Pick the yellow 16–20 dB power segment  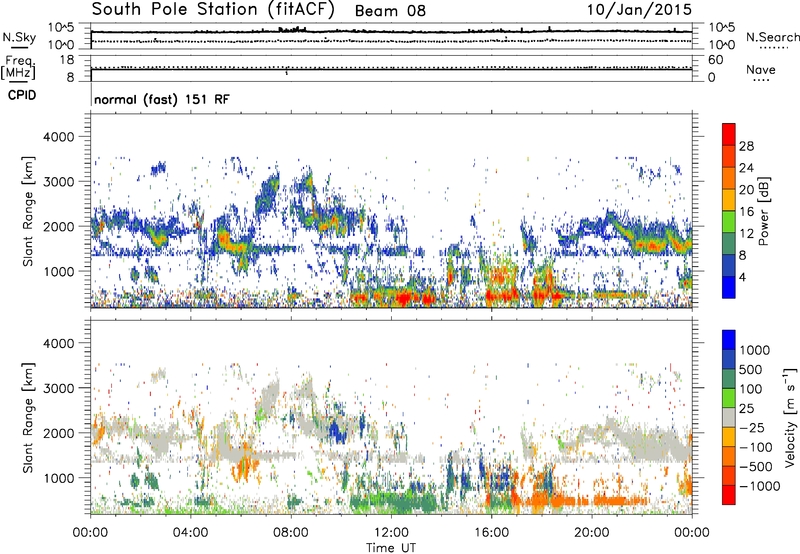pos(729,200)
